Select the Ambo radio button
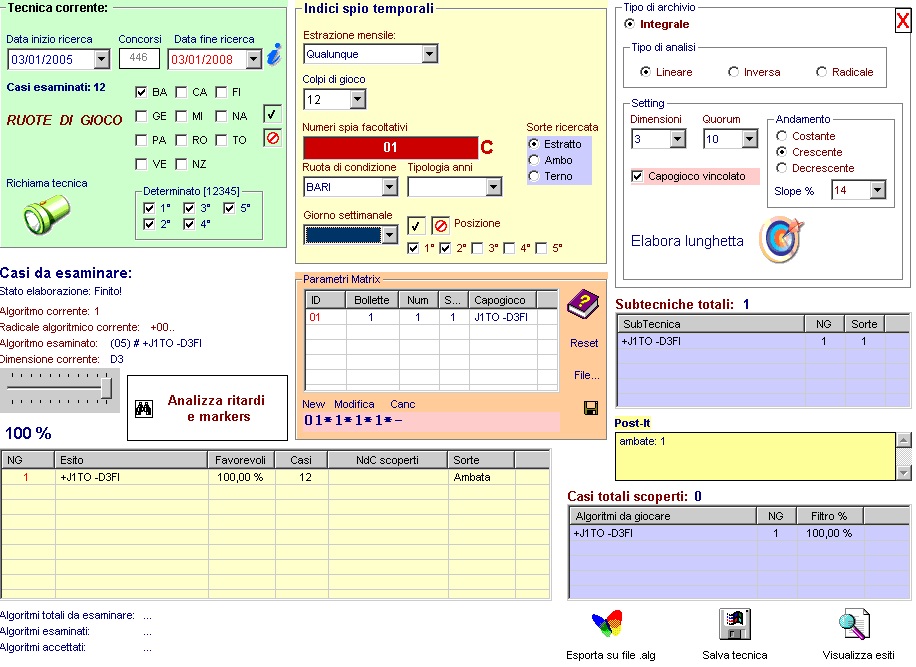Image resolution: width=916 pixels, height=667 pixels. [534, 160]
